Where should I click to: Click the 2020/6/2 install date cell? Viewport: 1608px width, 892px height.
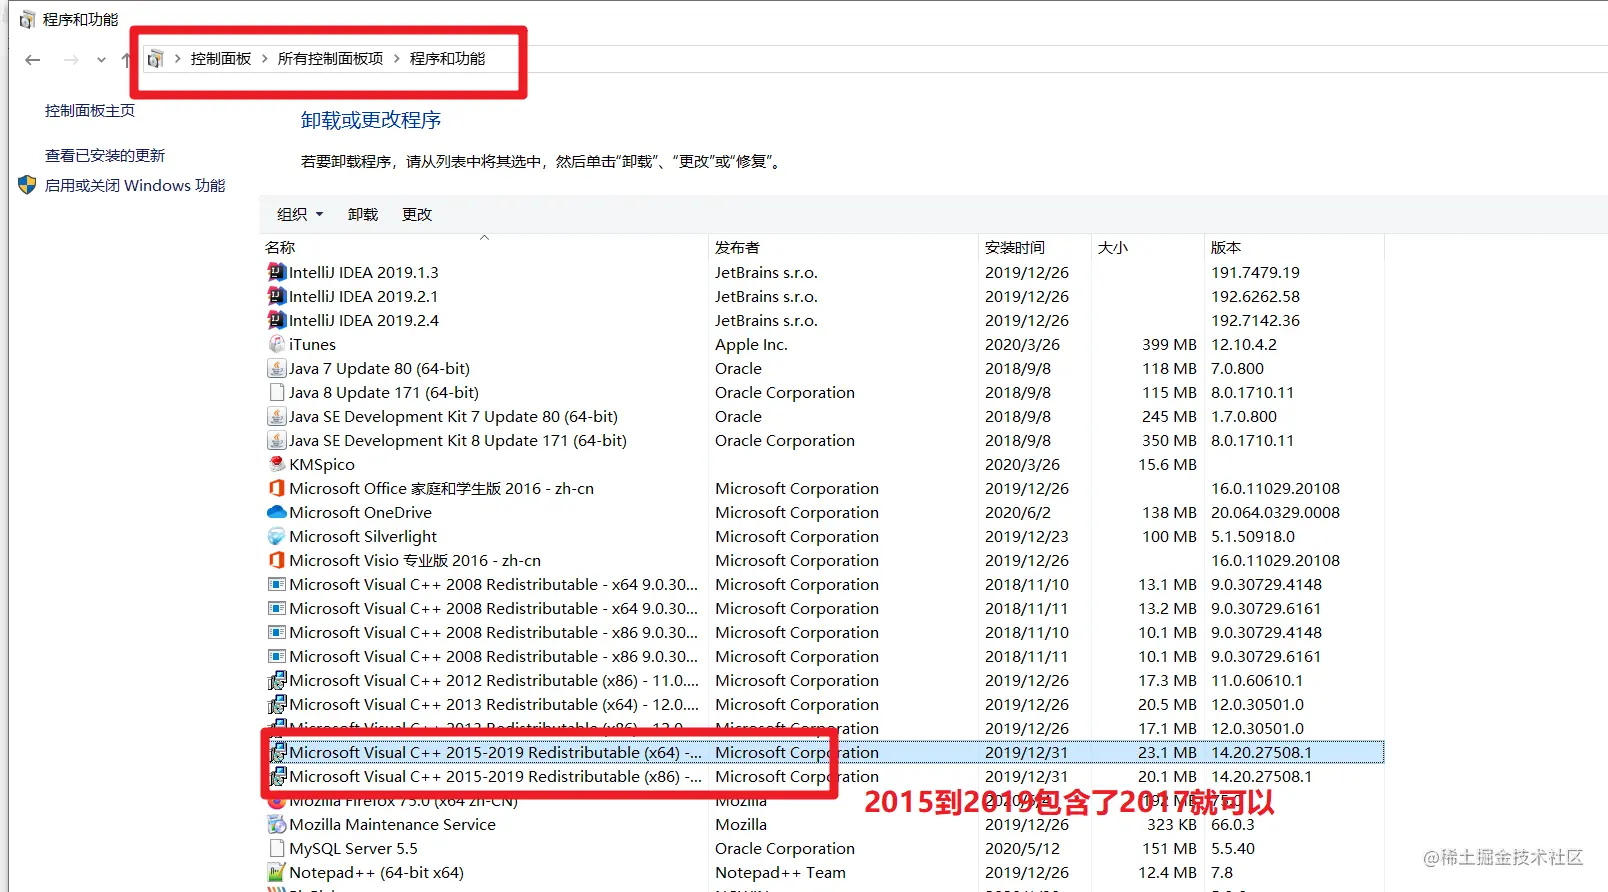tap(1018, 512)
